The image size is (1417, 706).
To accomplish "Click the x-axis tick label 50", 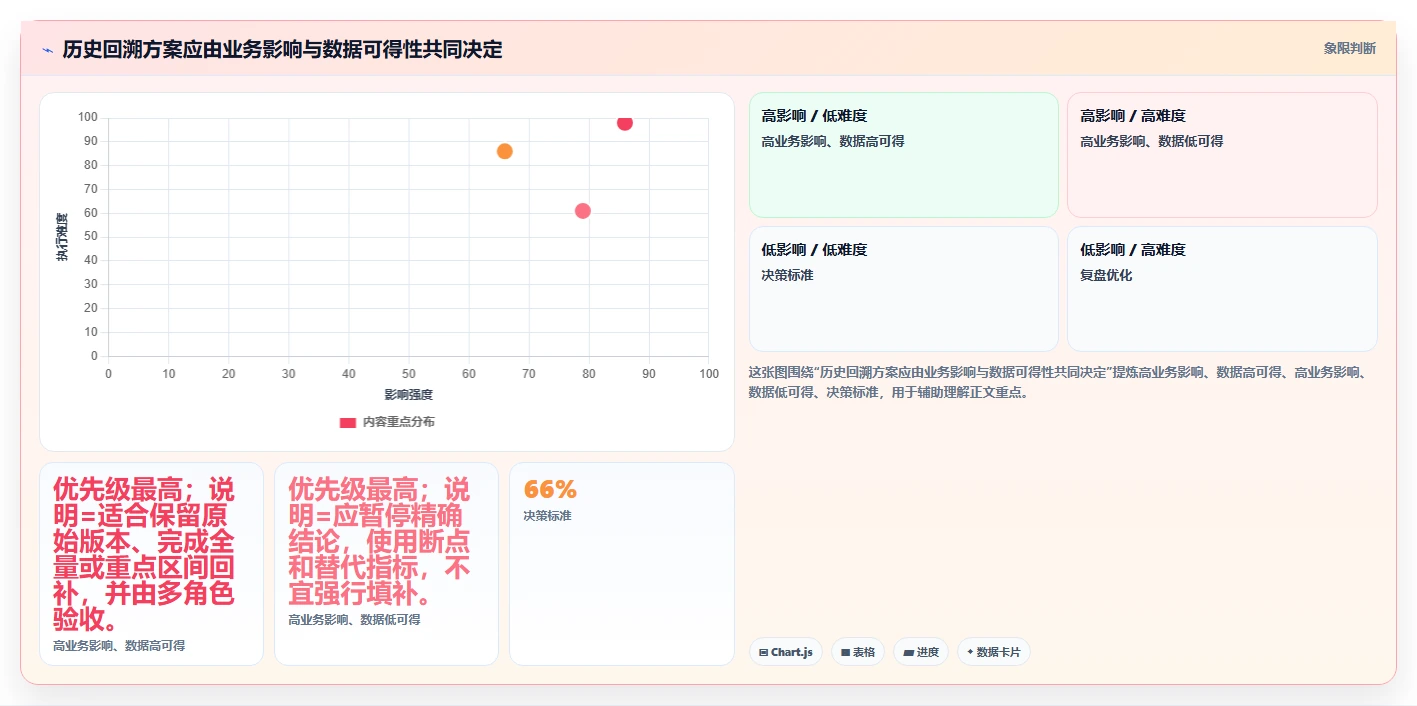I will (x=409, y=374).
